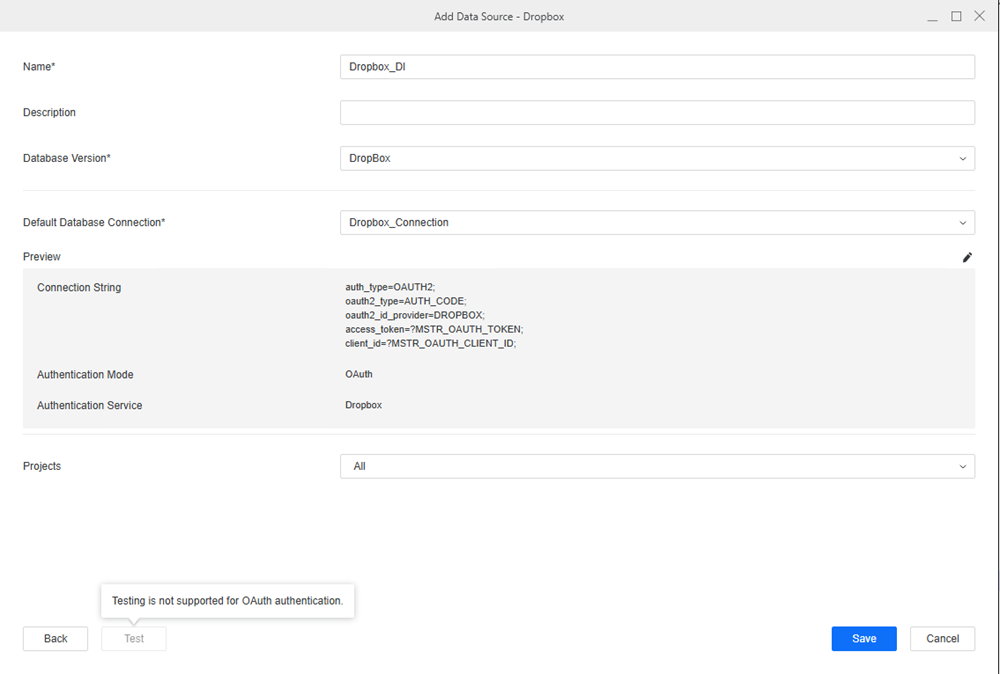Screen dimensions: 1000x674
Task: Click the 'client_id=?MSTR_OAUTH_CLIENT_ID;' line
Action: tap(430, 343)
